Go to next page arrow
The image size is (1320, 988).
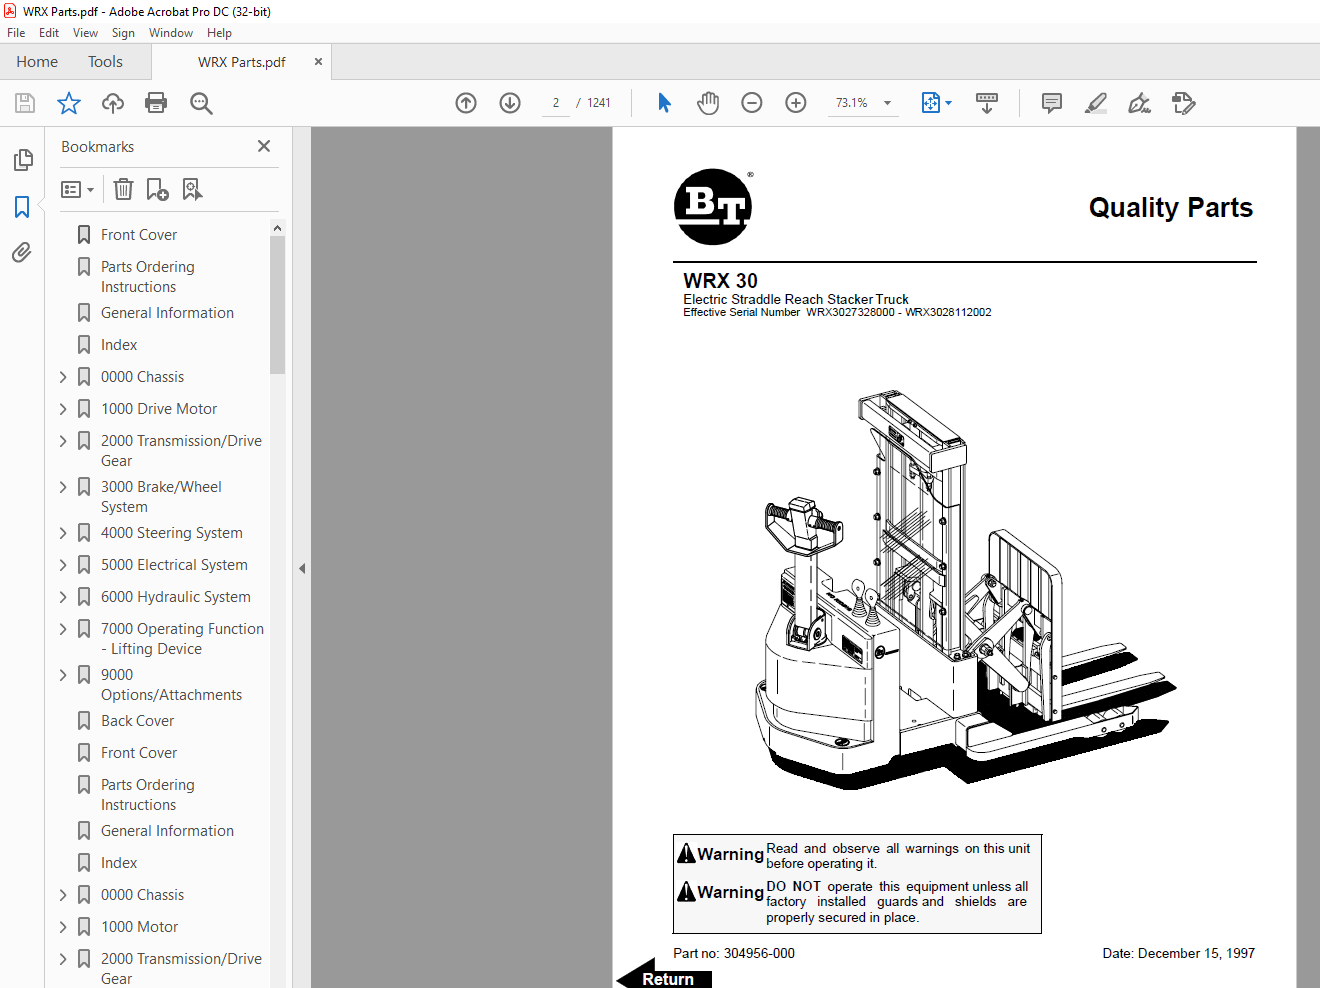click(x=510, y=103)
